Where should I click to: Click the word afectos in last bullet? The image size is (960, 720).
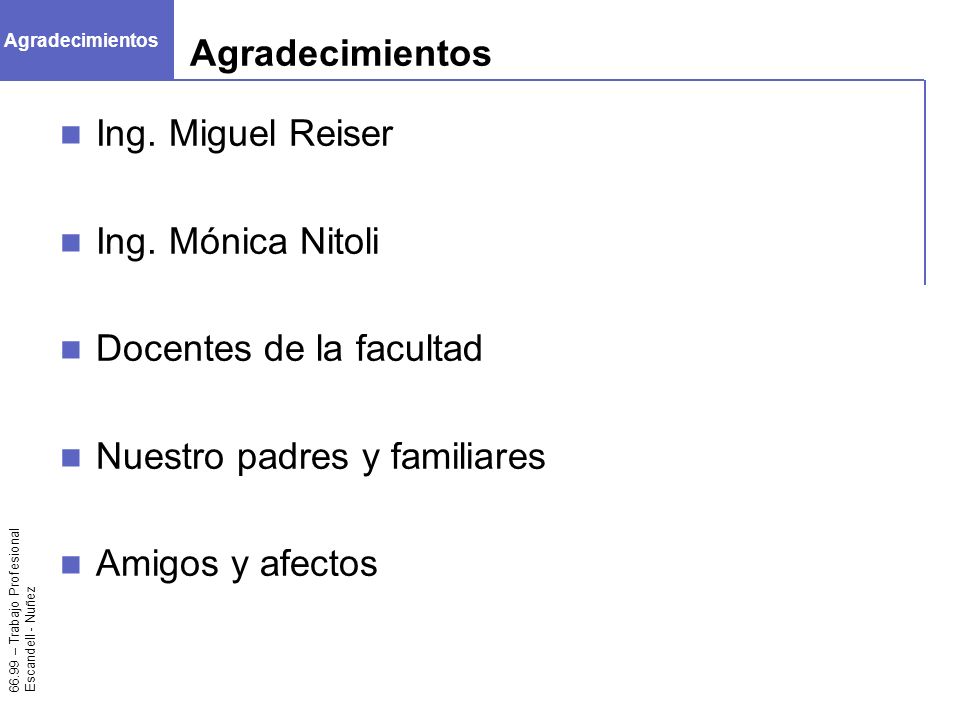(318, 563)
